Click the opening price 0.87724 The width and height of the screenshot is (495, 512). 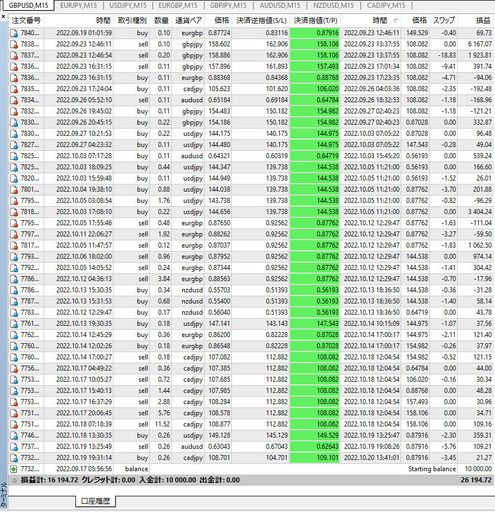pyautogui.click(x=219, y=33)
